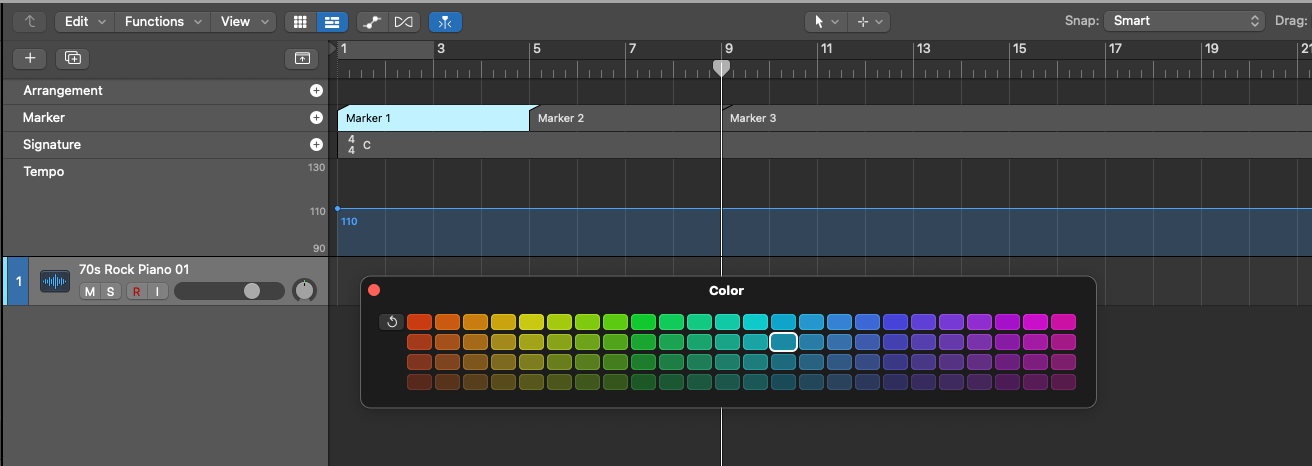Click the tempo point at bar 1
1312x466 pixels.
[x=337, y=208]
